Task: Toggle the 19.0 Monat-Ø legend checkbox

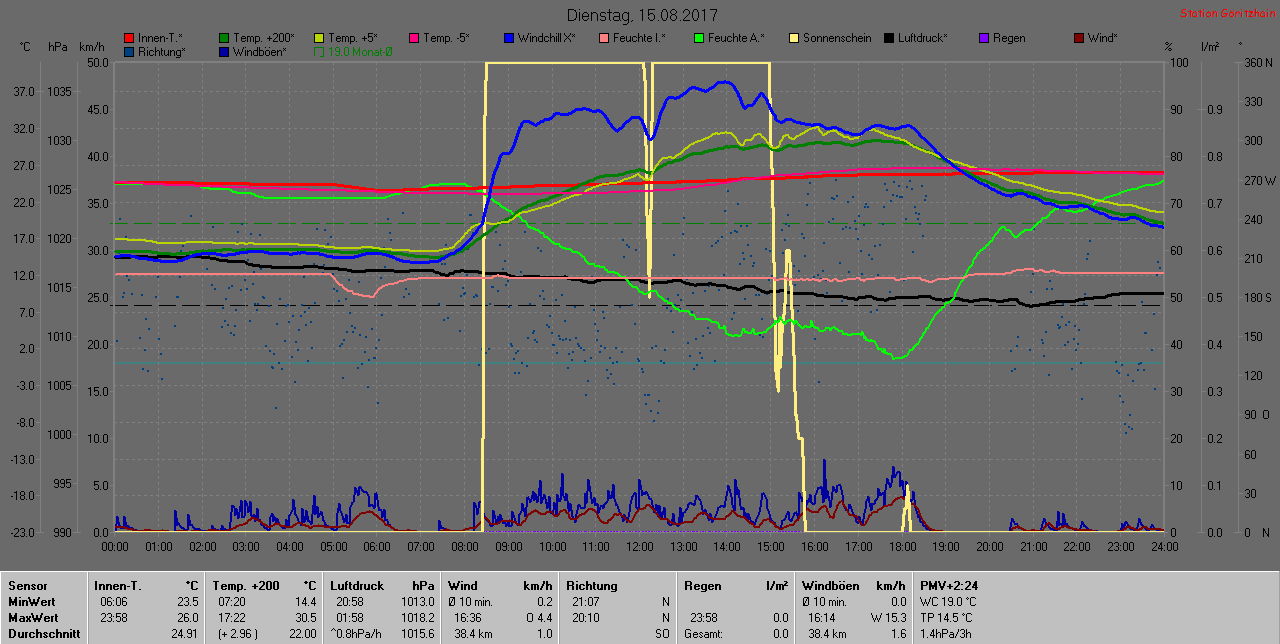Action: (319, 51)
